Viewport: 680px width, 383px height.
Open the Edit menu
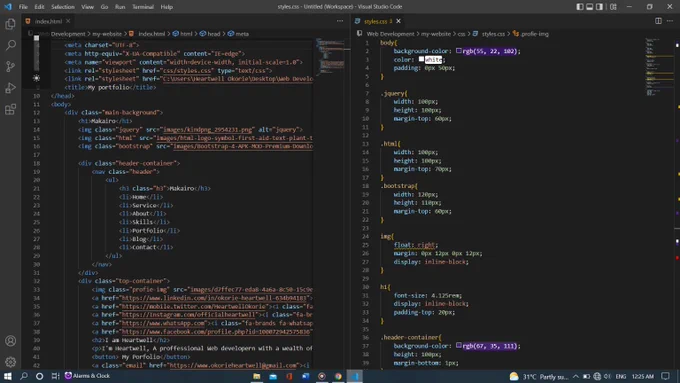[39, 7]
